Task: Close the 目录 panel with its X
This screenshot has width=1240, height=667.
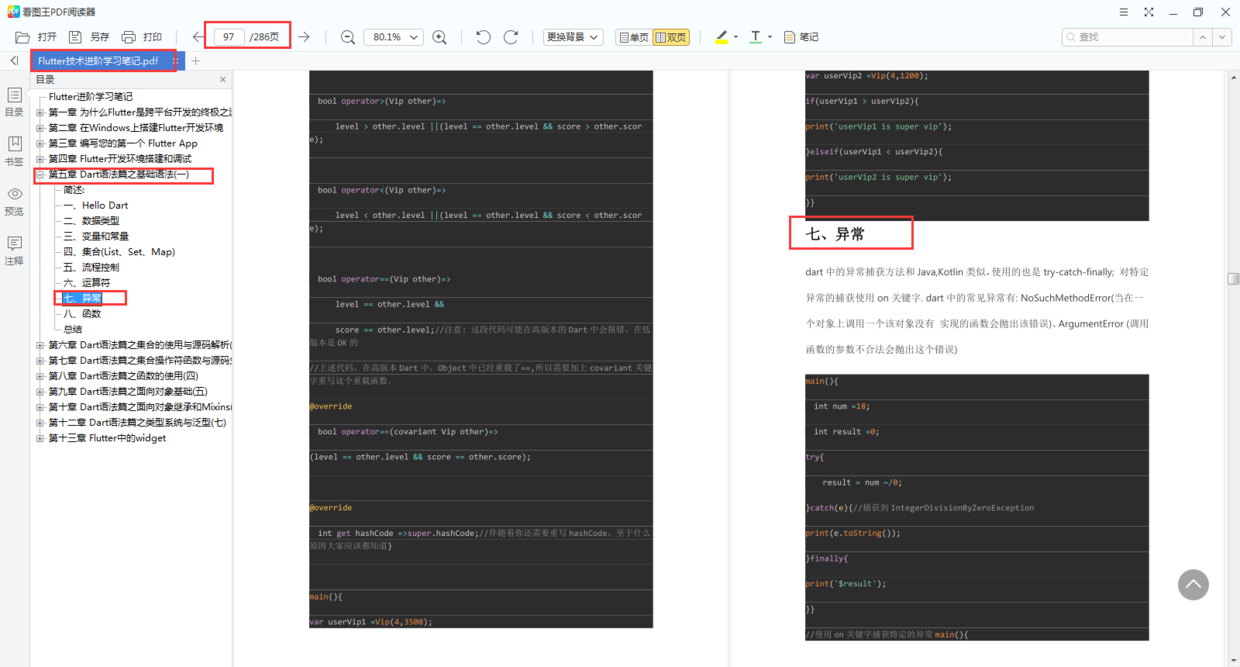Action: click(222, 80)
